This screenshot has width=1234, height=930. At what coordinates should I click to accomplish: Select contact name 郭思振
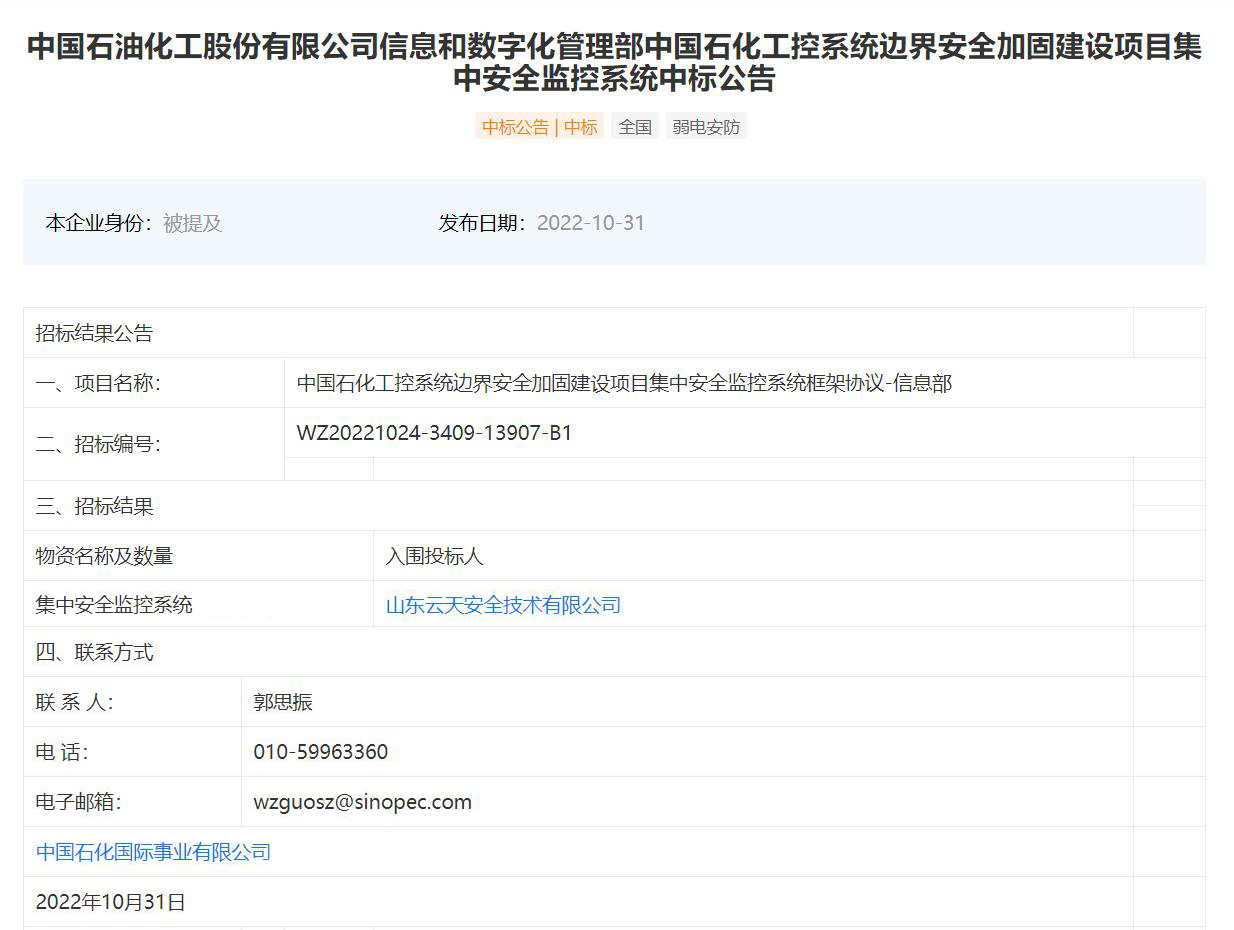[283, 702]
